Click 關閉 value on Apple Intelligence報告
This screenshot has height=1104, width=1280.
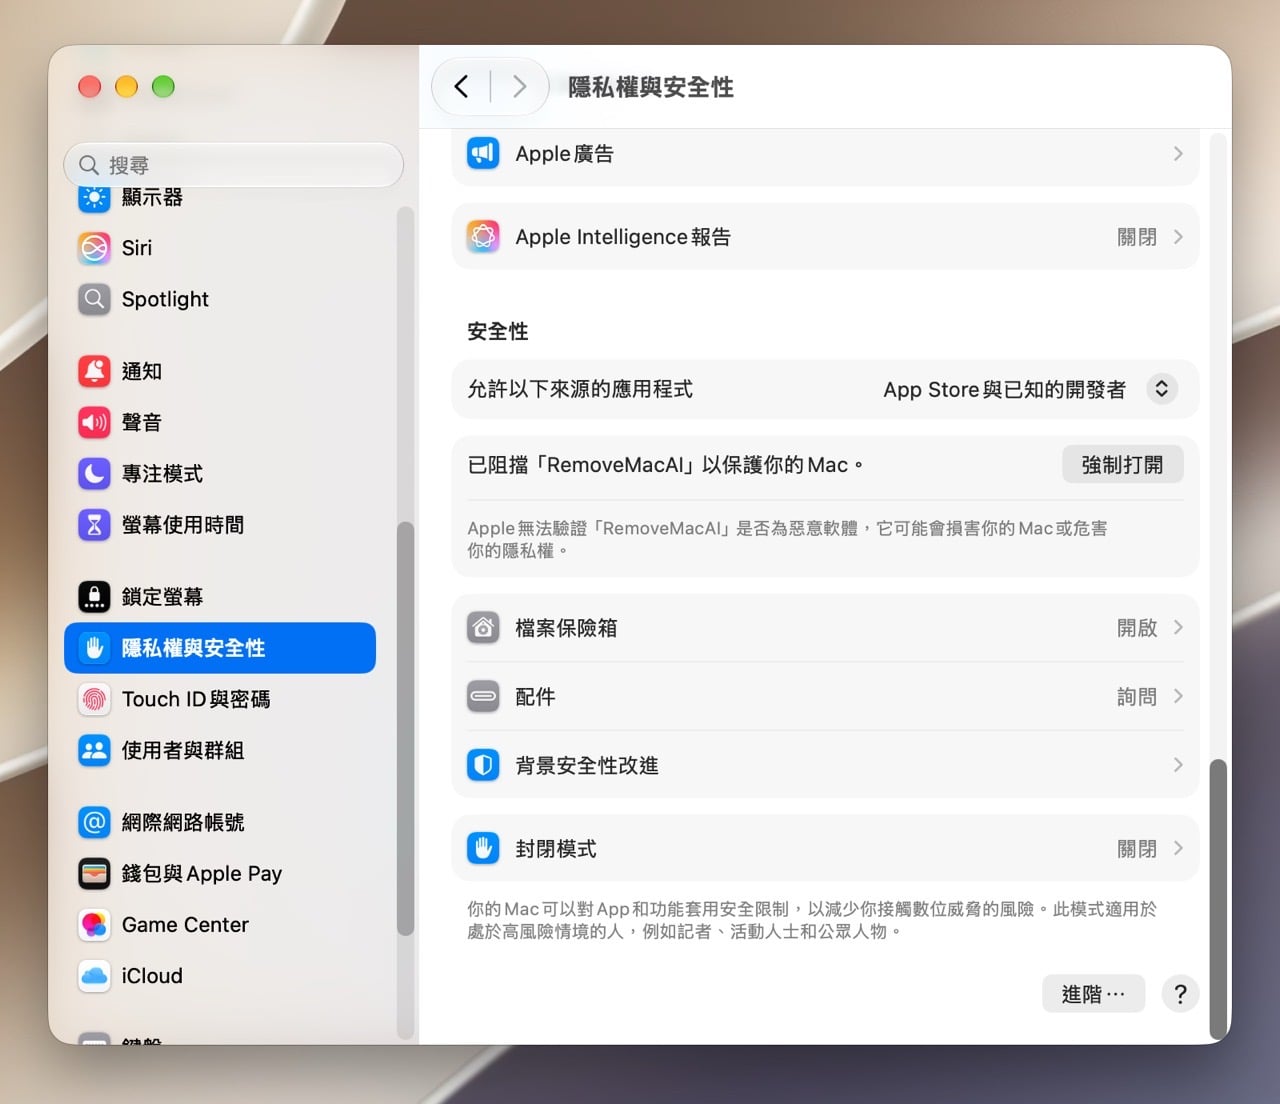pos(1137,237)
